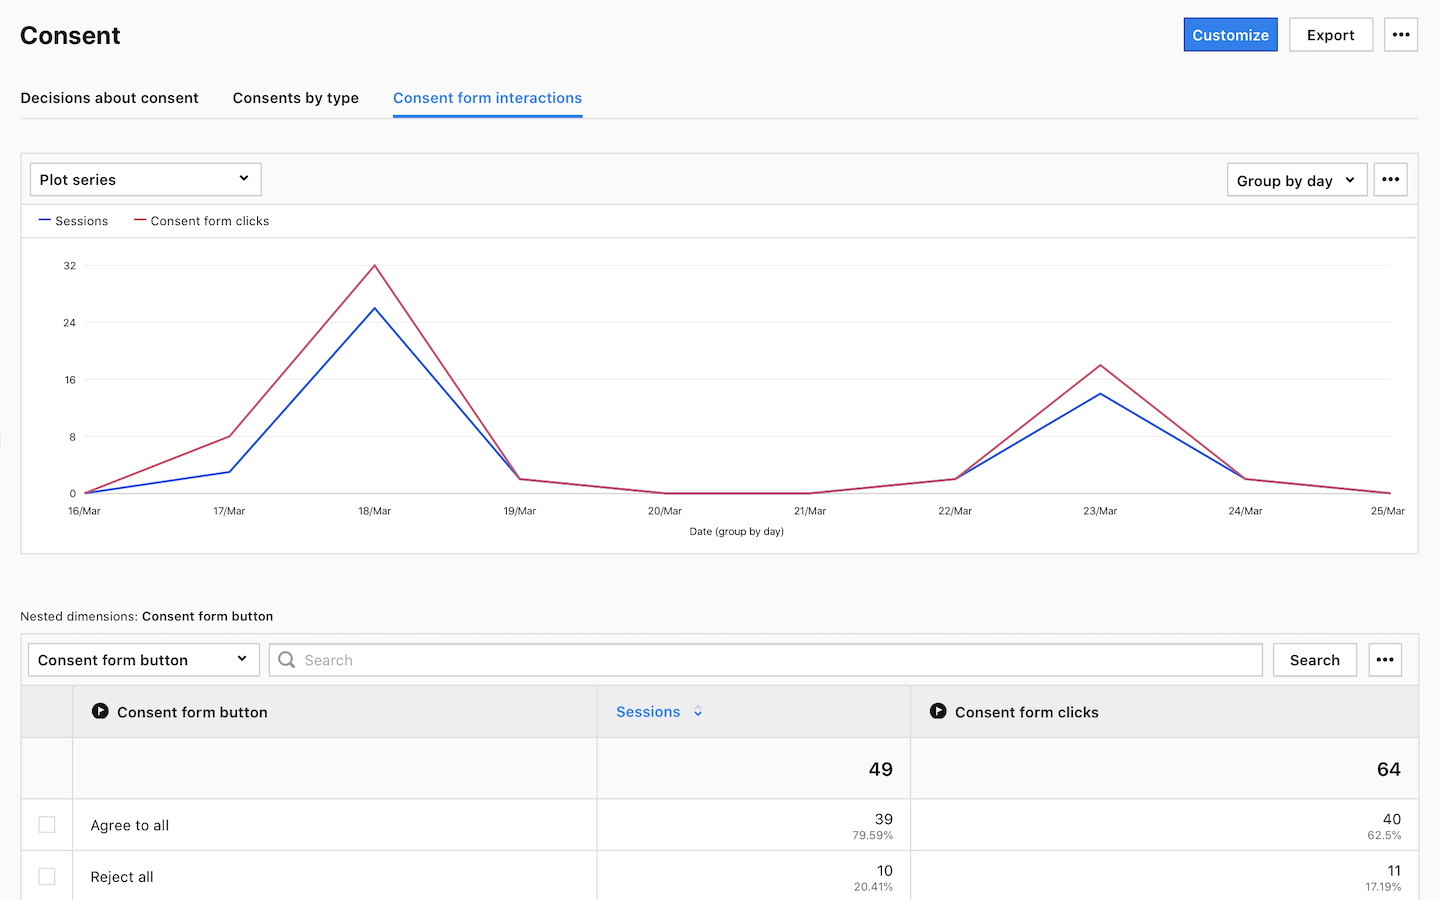Select the Consent form interactions tab
This screenshot has height=900, width=1440.
coord(487,98)
